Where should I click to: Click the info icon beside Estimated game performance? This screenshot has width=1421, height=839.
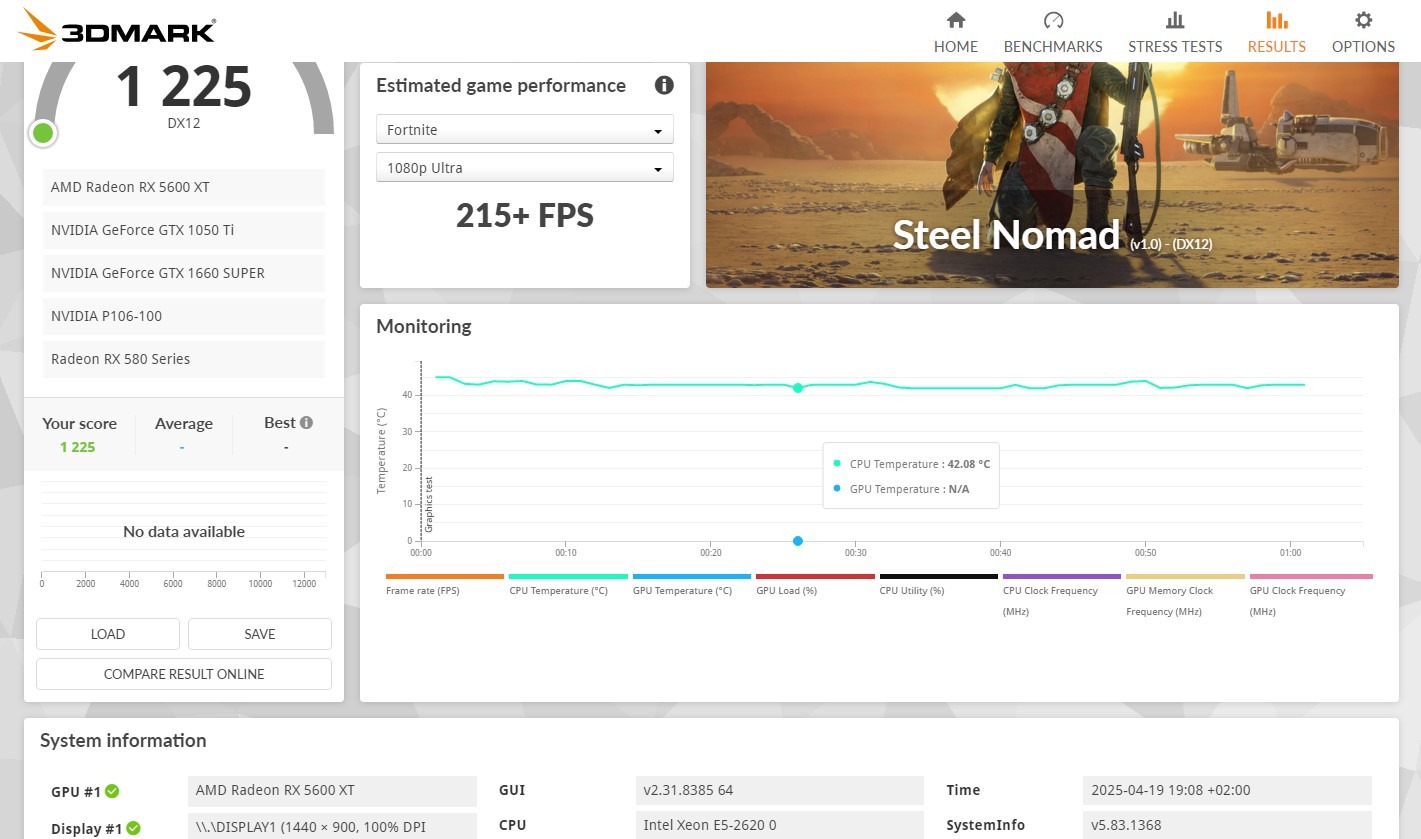click(664, 85)
